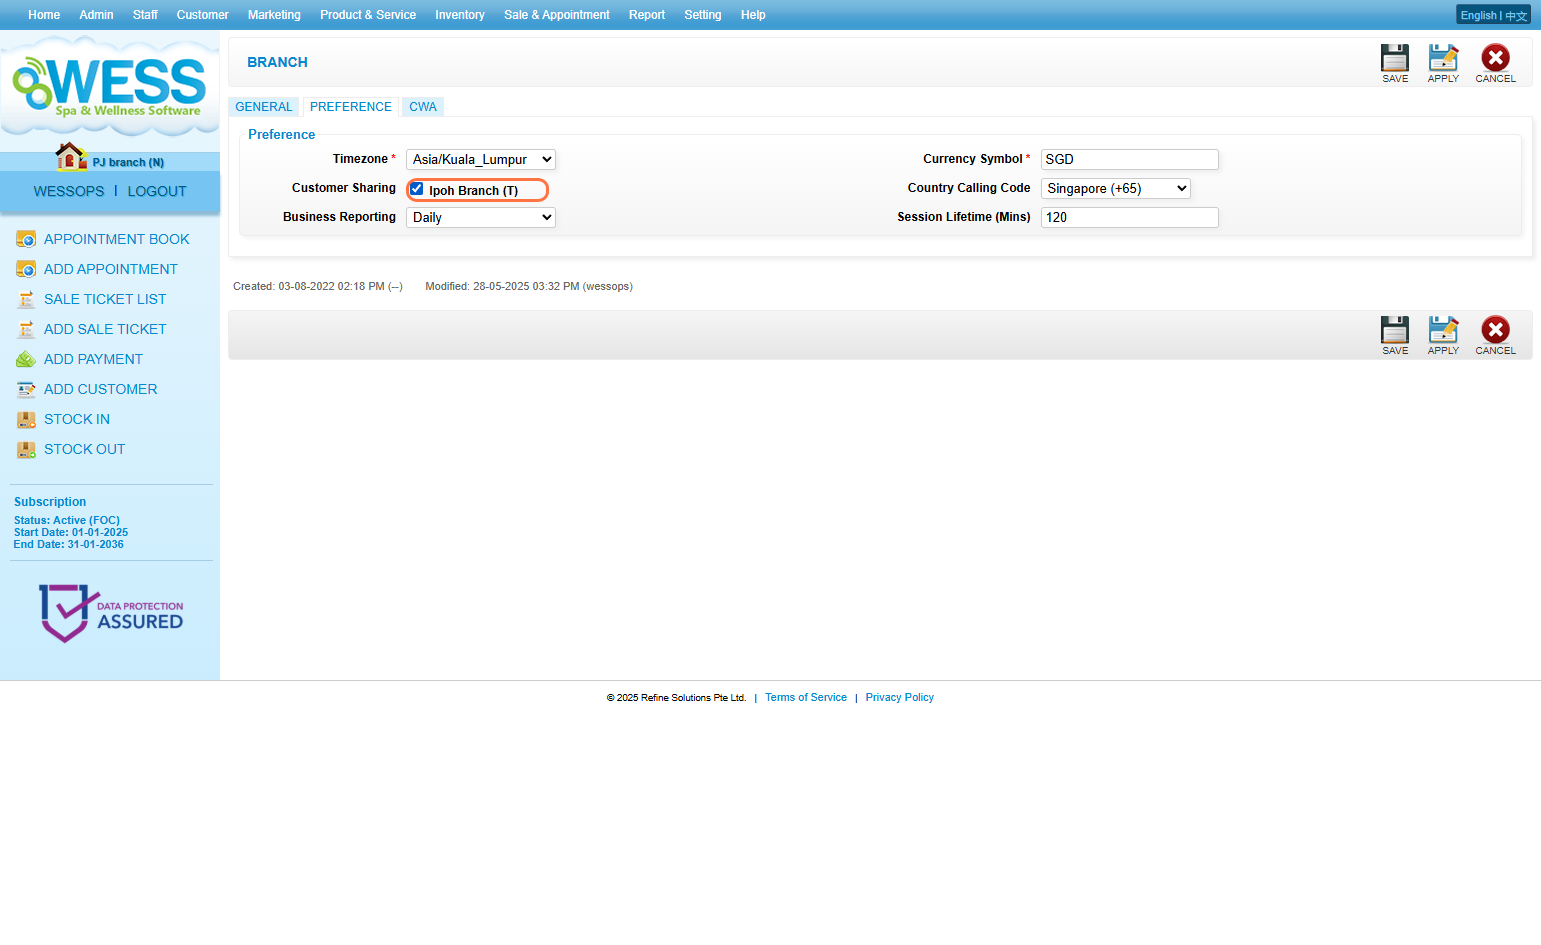Switch to the CWA tab

(x=422, y=107)
